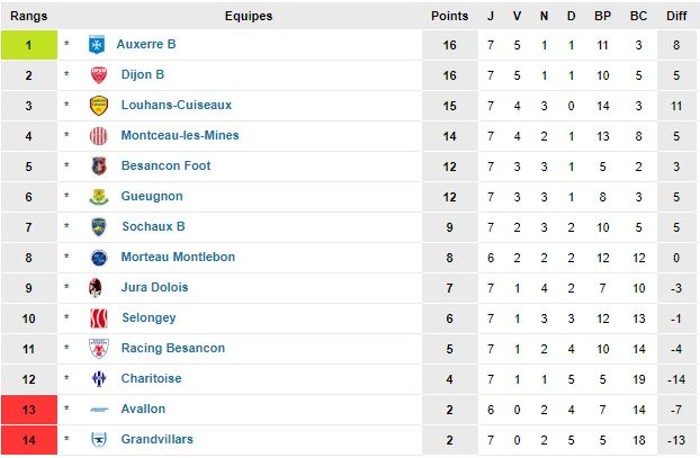Follow the Charitoise team link

coord(151,379)
